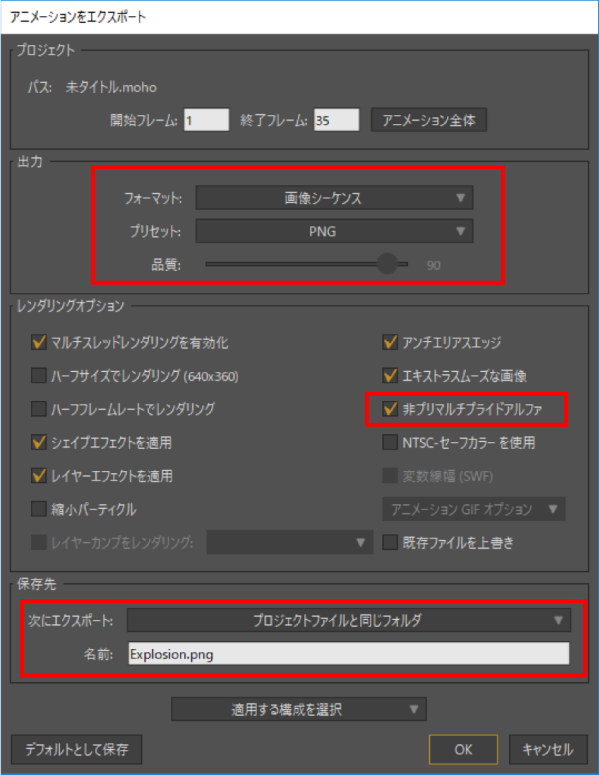Toggle エキストラスムーズな画像 checkbox

point(391,376)
